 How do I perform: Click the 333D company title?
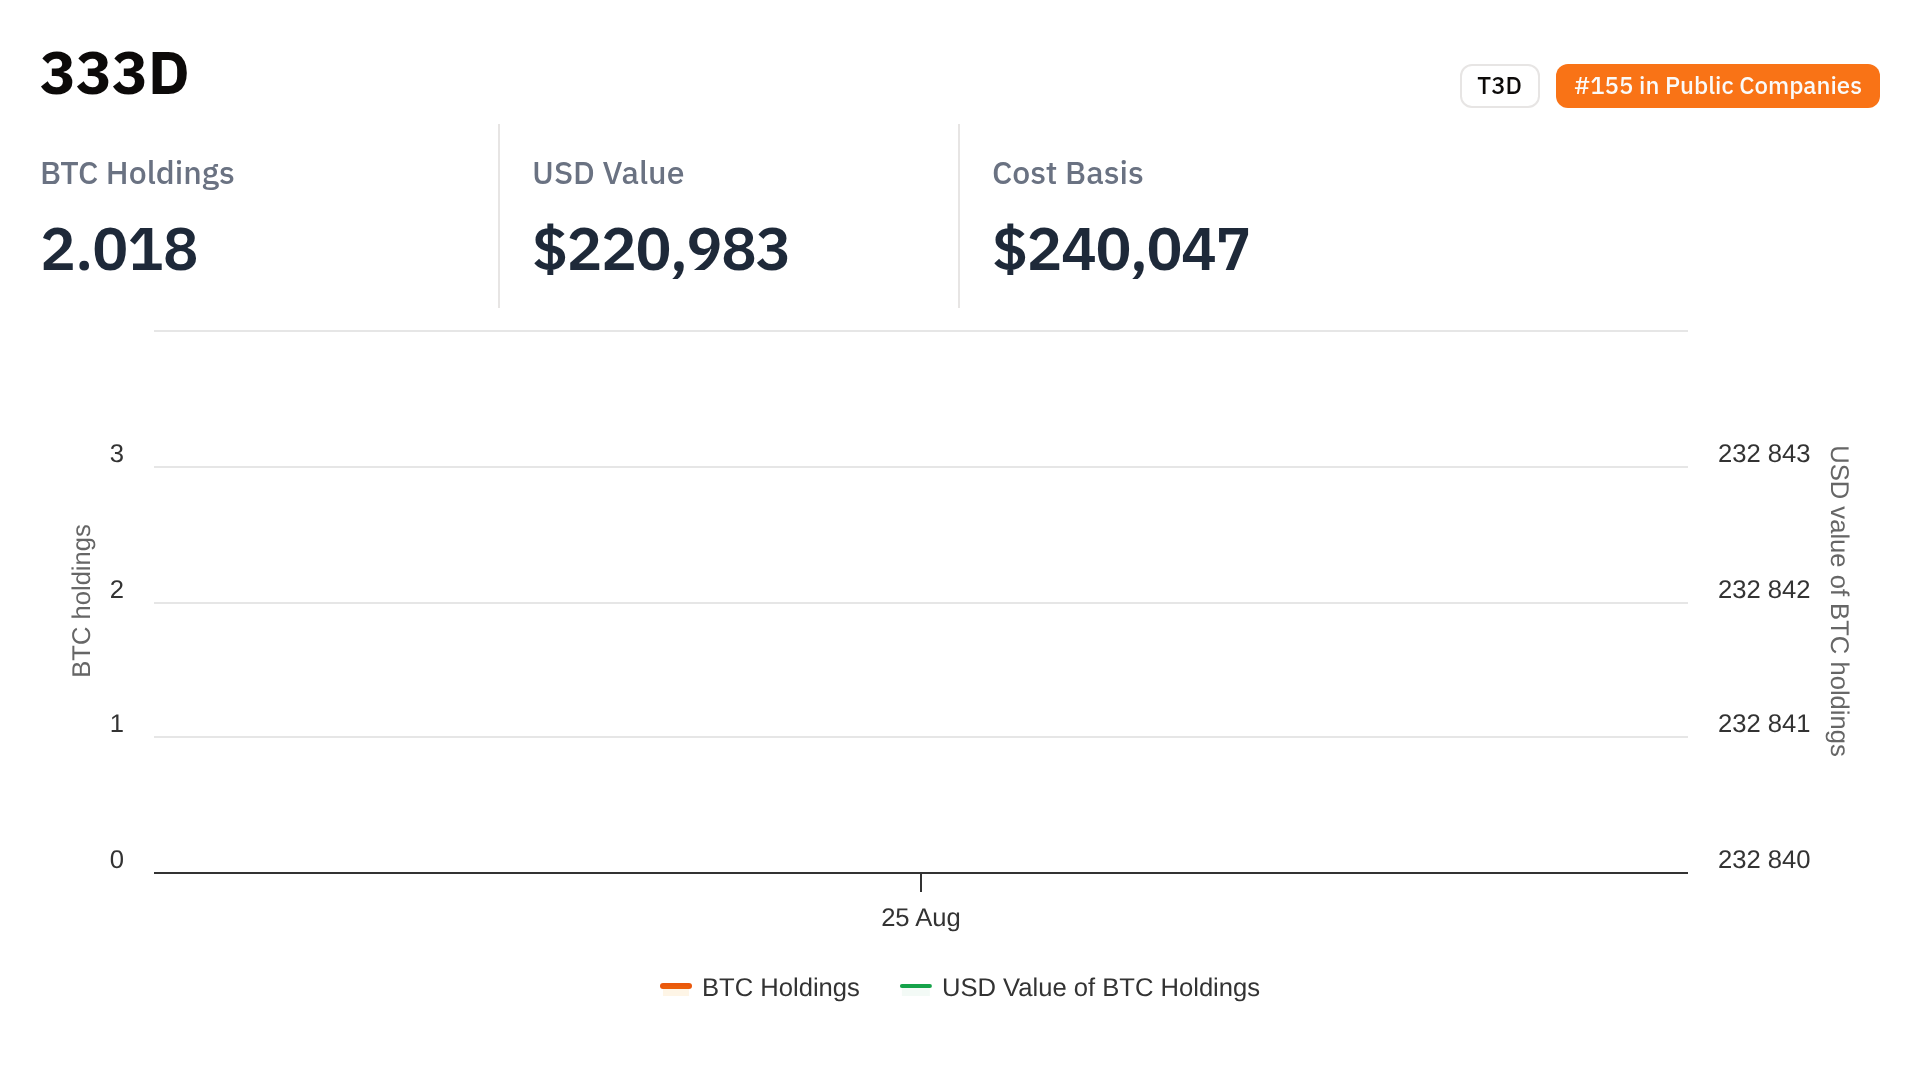tap(115, 74)
